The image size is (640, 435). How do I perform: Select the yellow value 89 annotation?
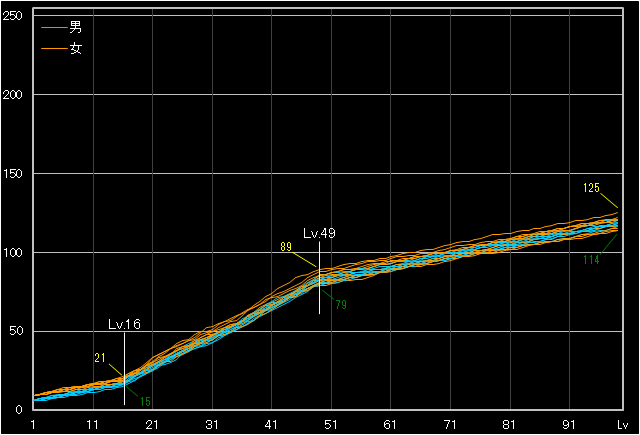[x=286, y=246]
